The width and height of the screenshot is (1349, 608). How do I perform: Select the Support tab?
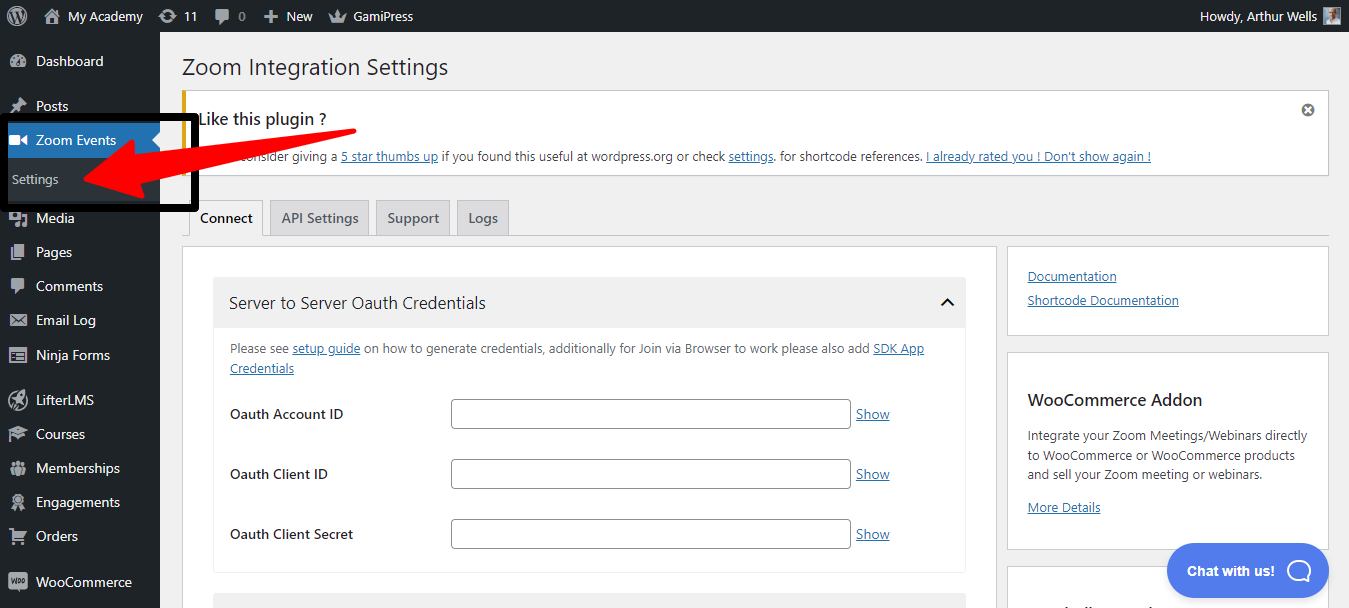[413, 218]
